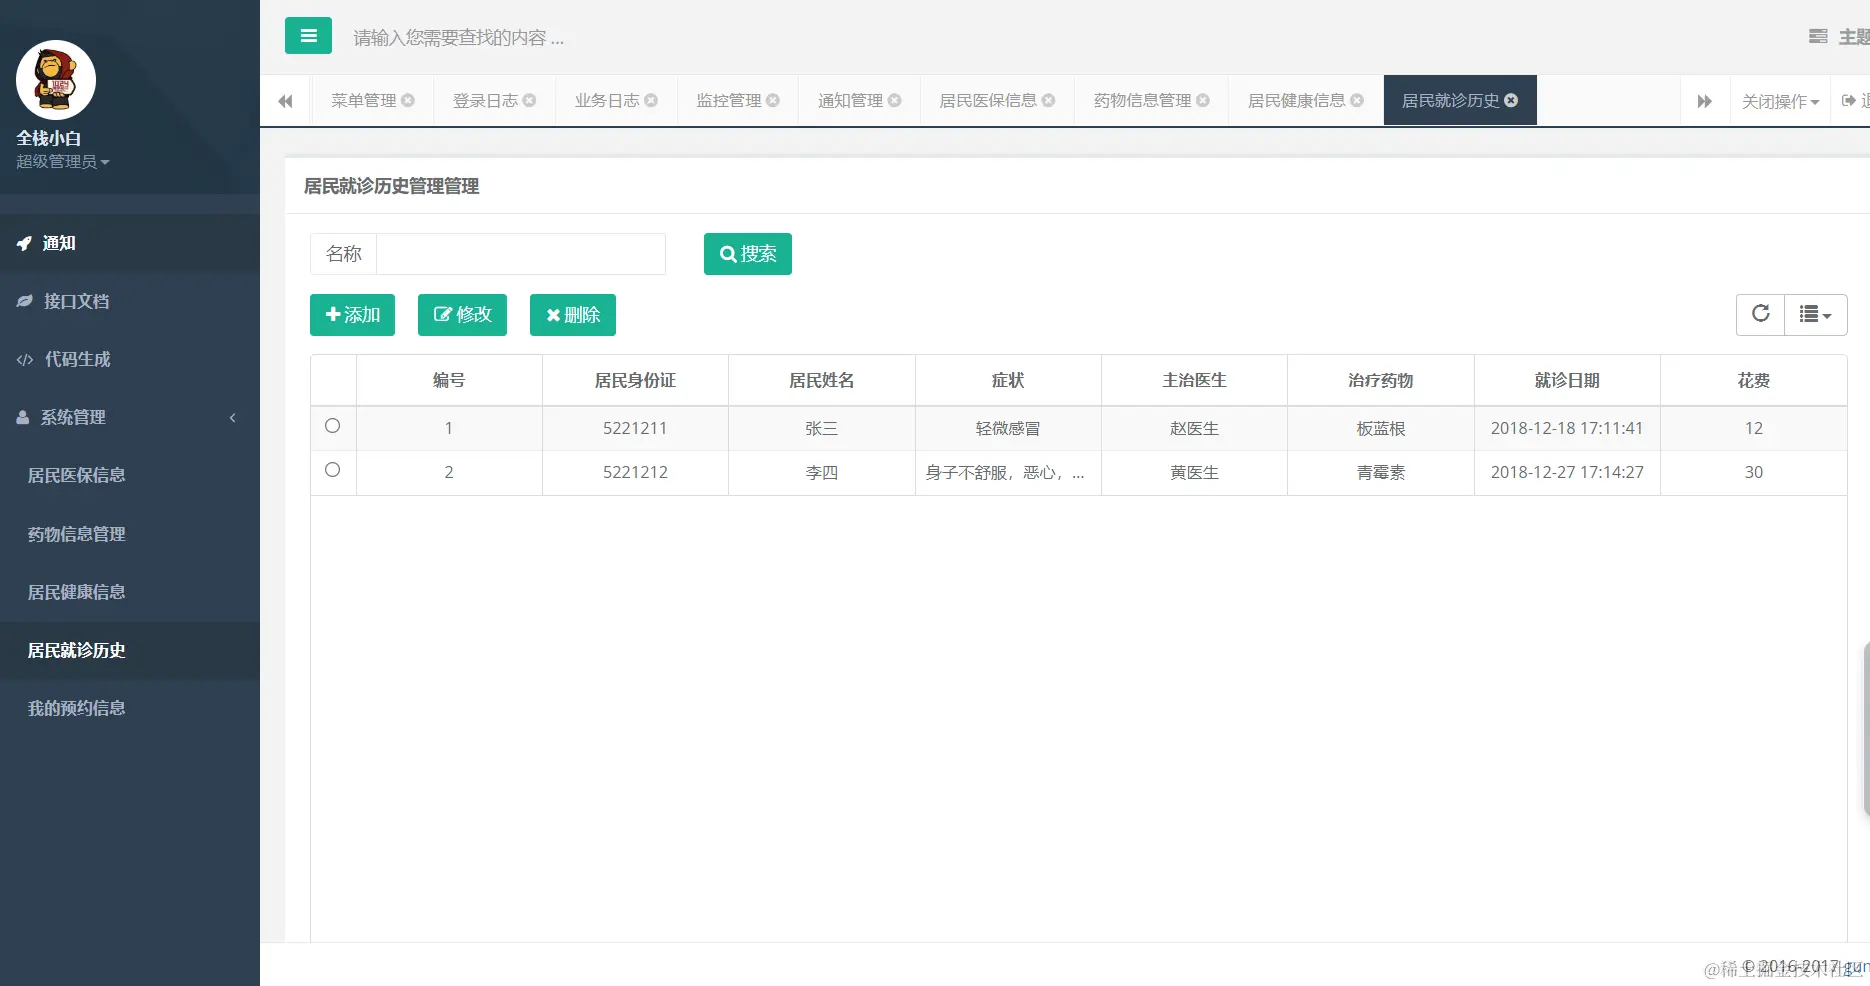
Task: Close the 业务日志 tab via its x icon
Action: [x=651, y=100]
